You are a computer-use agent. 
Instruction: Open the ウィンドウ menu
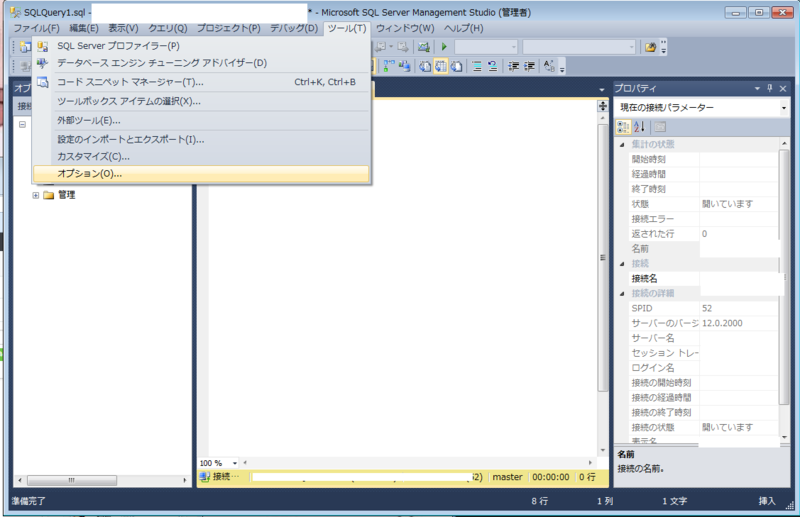pos(405,28)
